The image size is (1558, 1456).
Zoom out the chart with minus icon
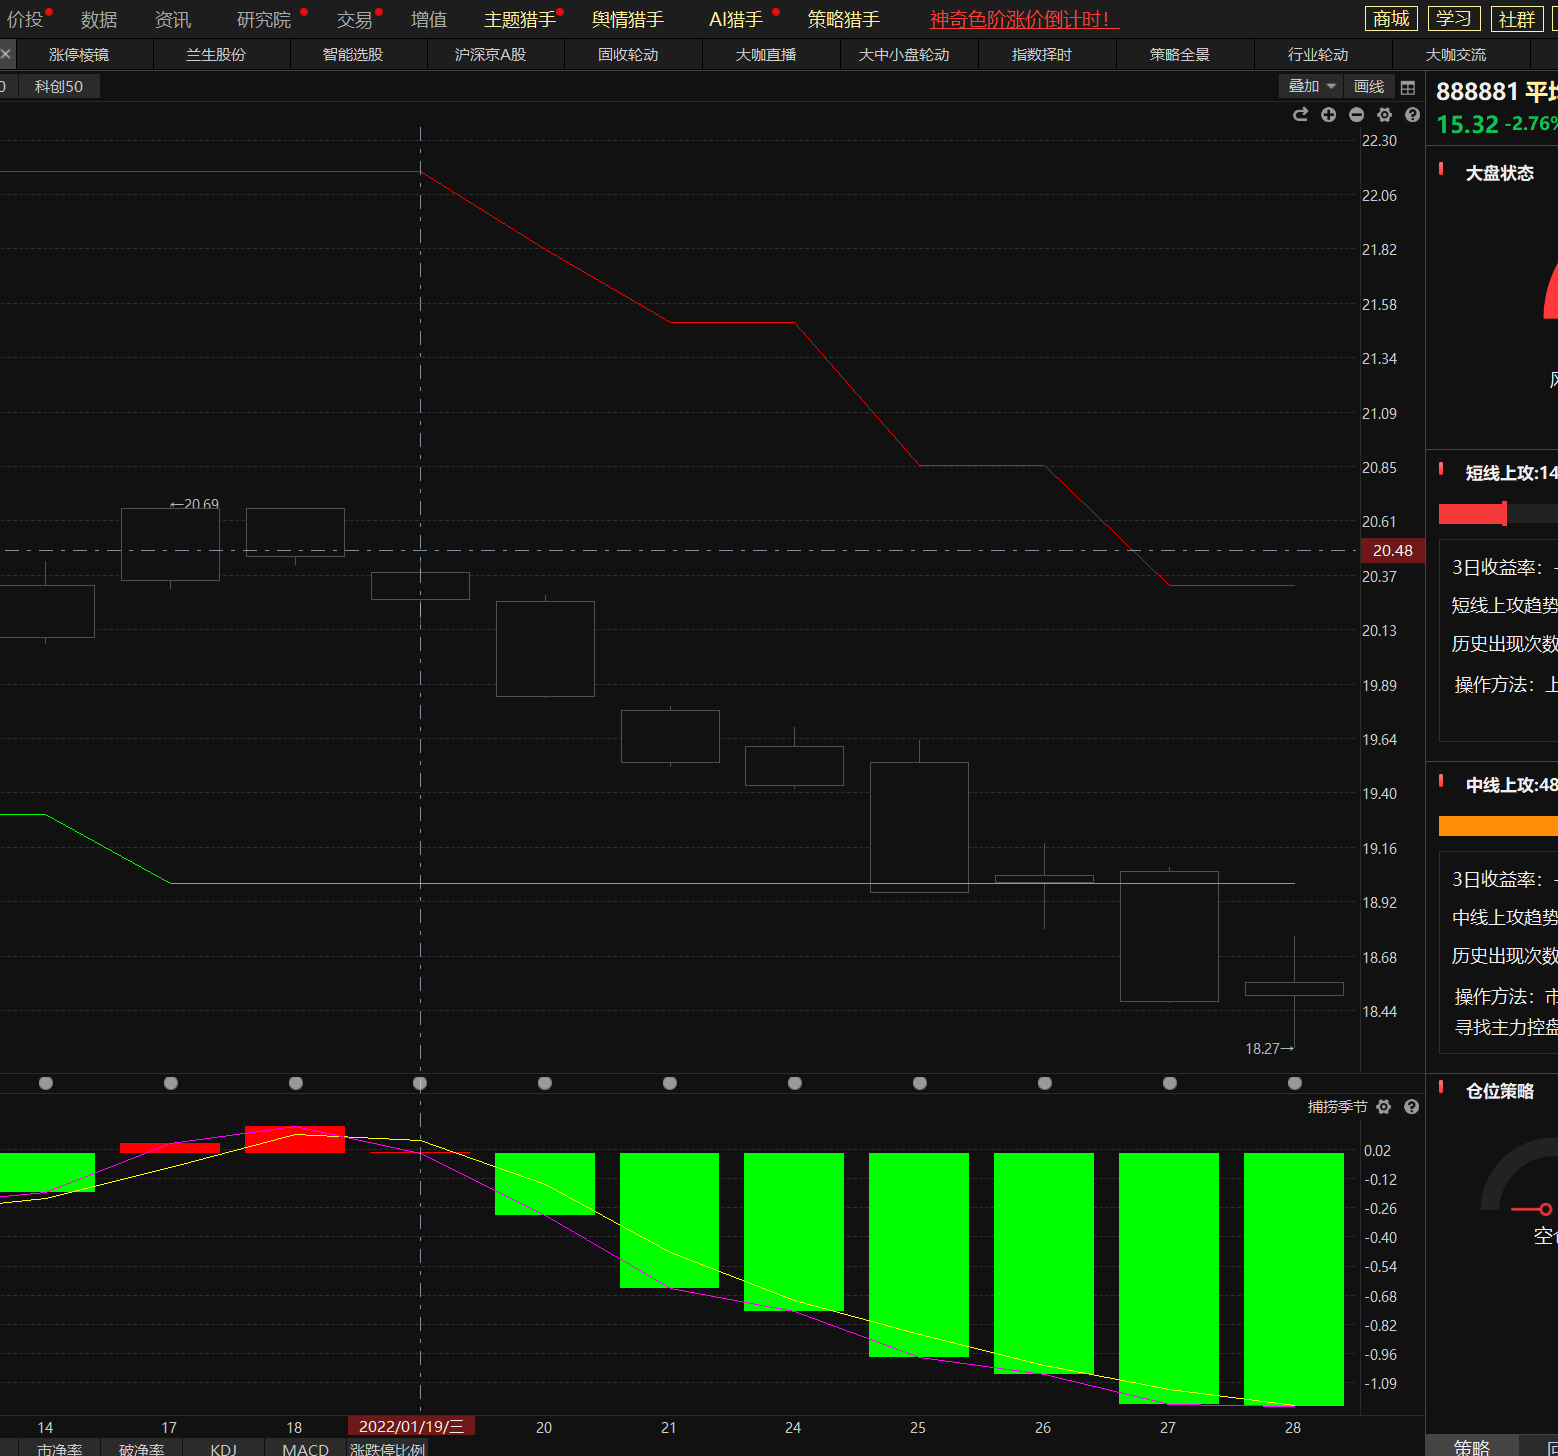click(x=1356, y=115)
